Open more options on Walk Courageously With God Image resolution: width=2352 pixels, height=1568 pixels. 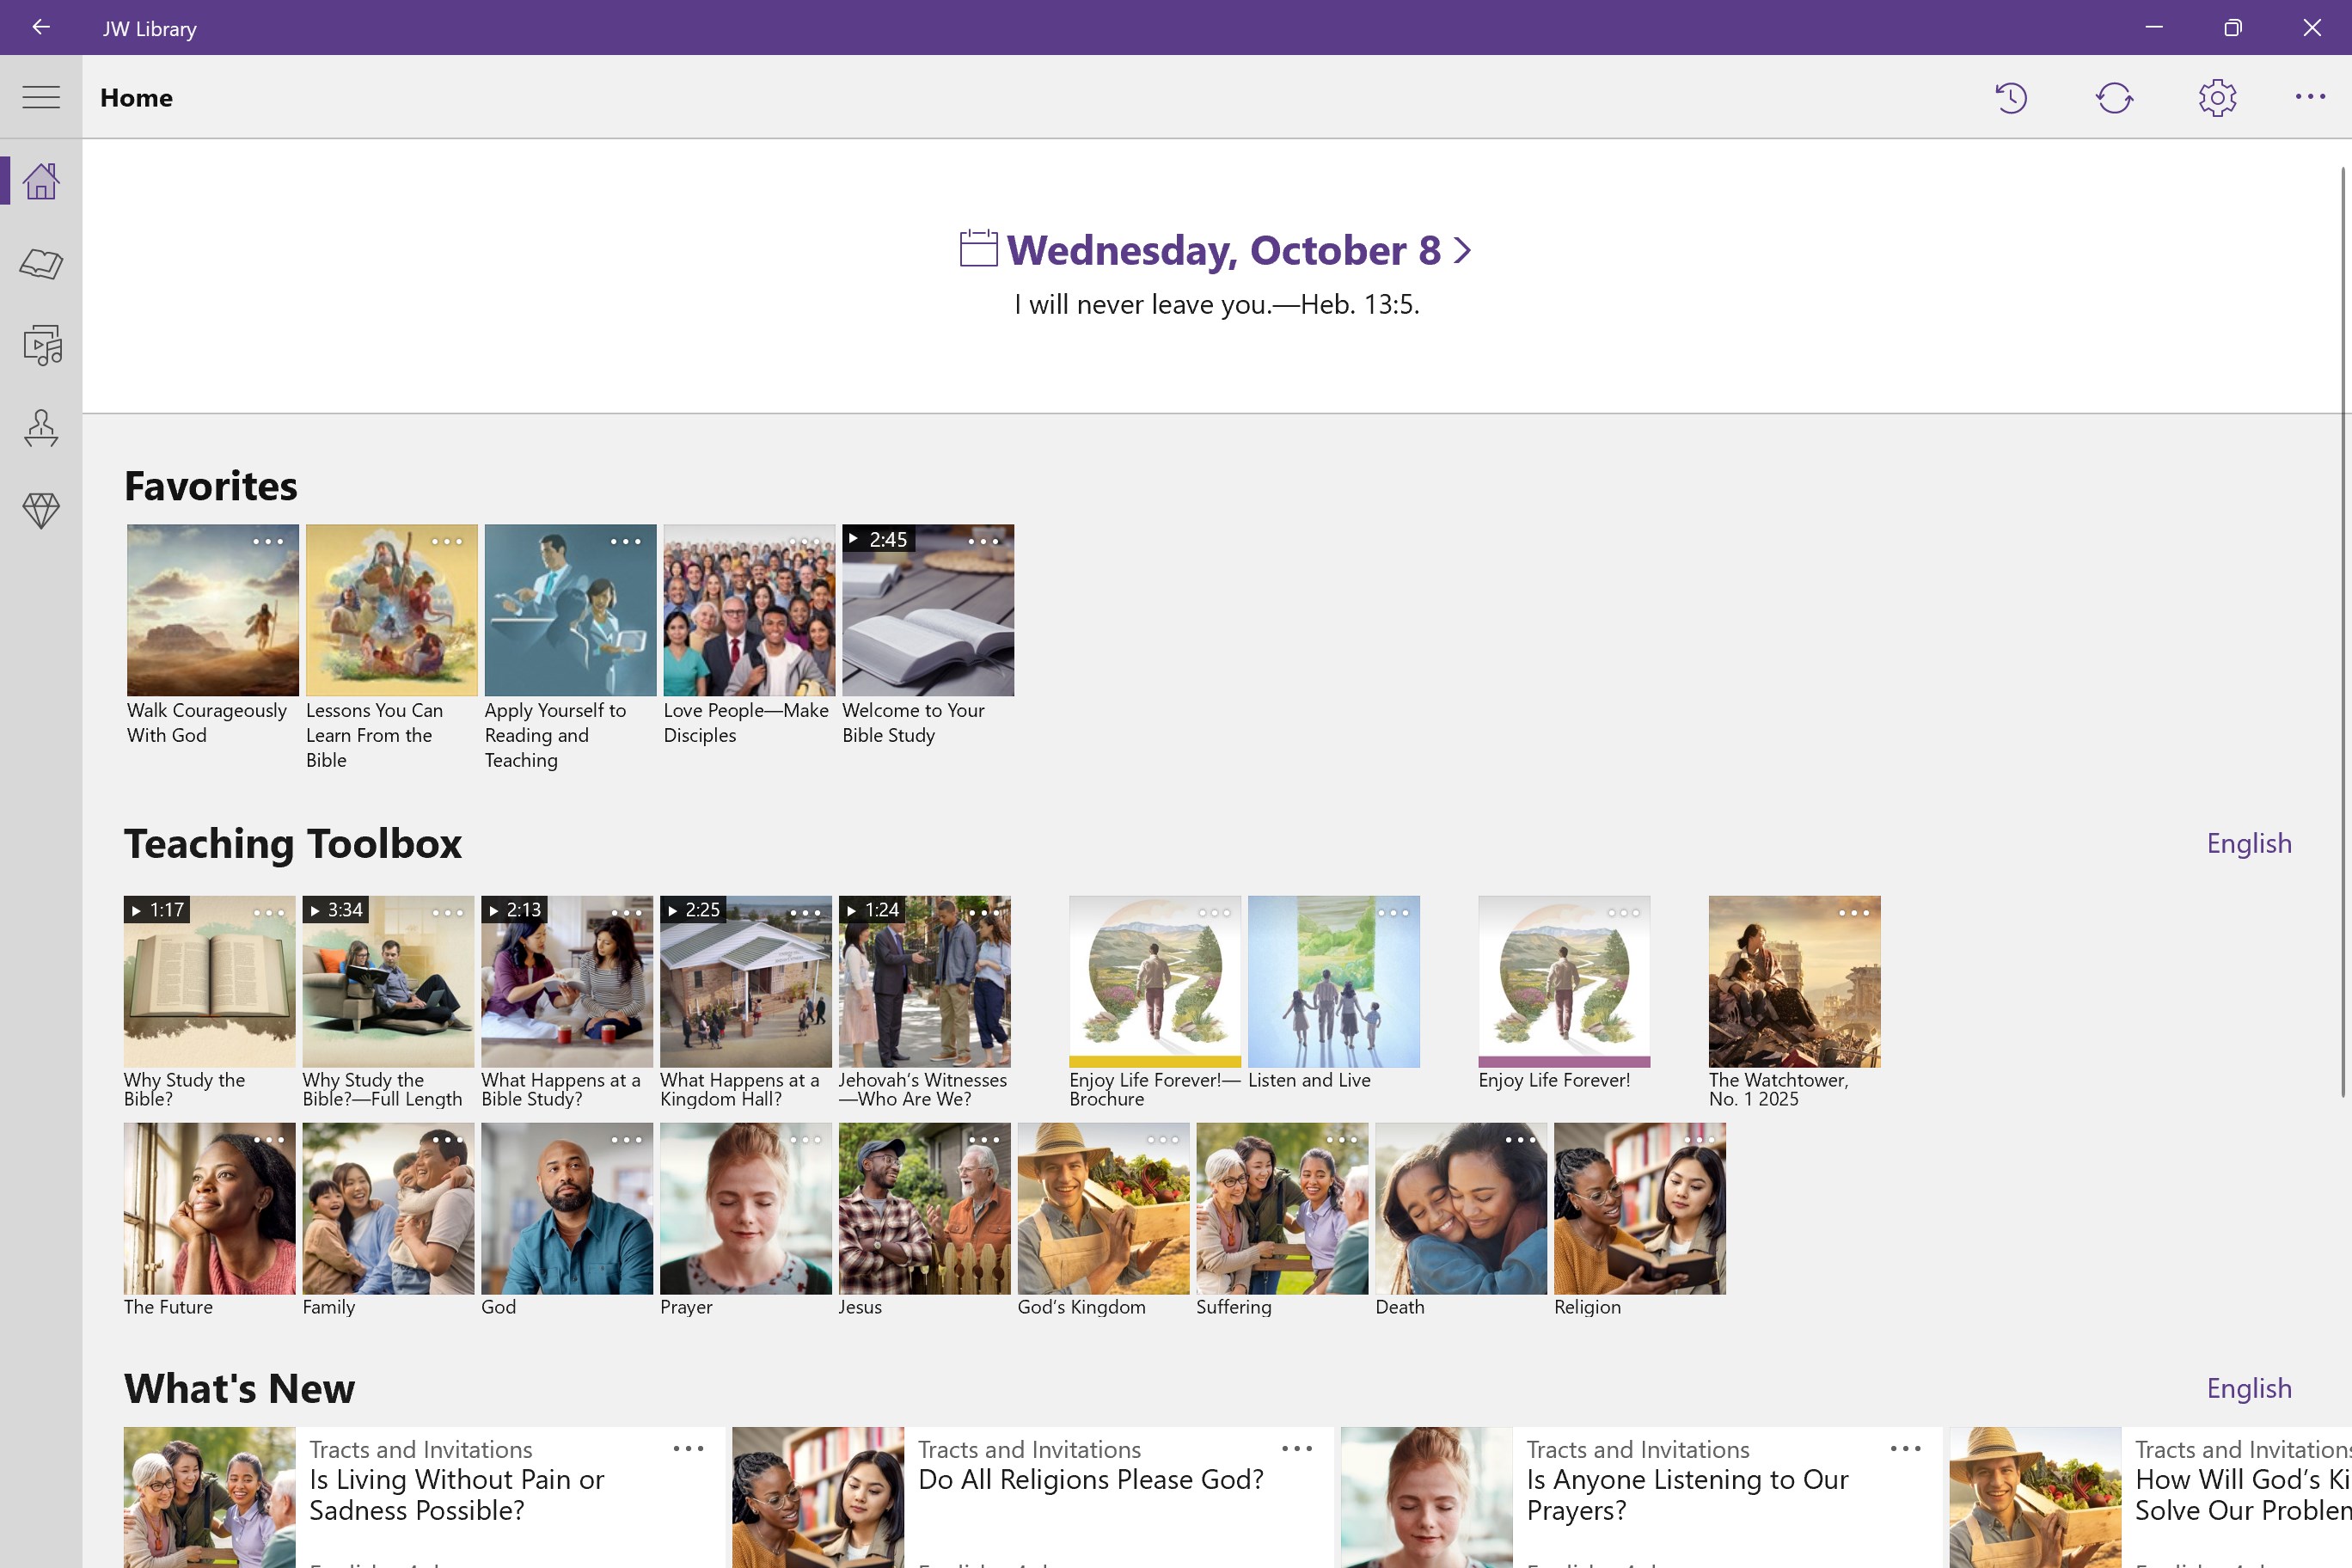268,541
